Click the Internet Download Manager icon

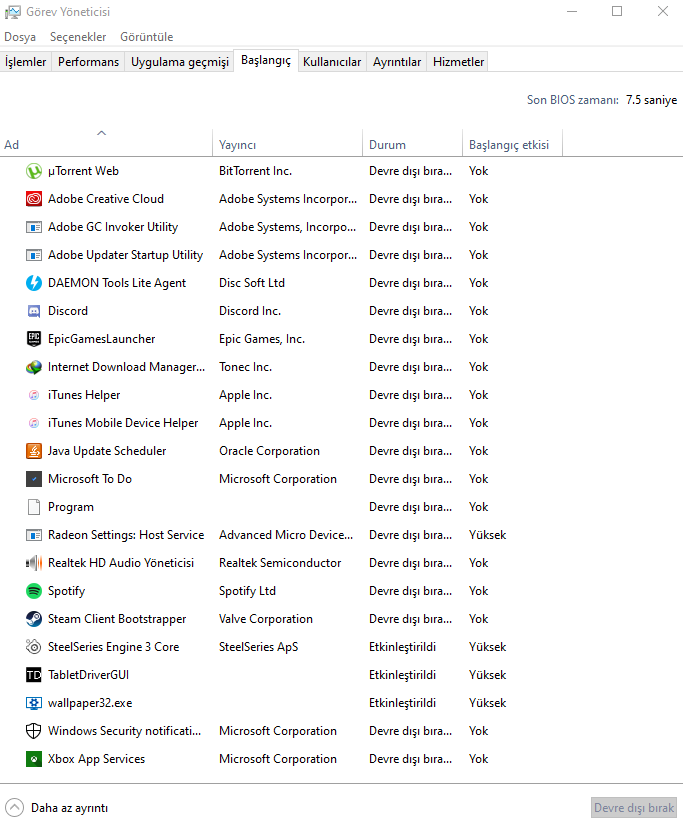(34, 367)
